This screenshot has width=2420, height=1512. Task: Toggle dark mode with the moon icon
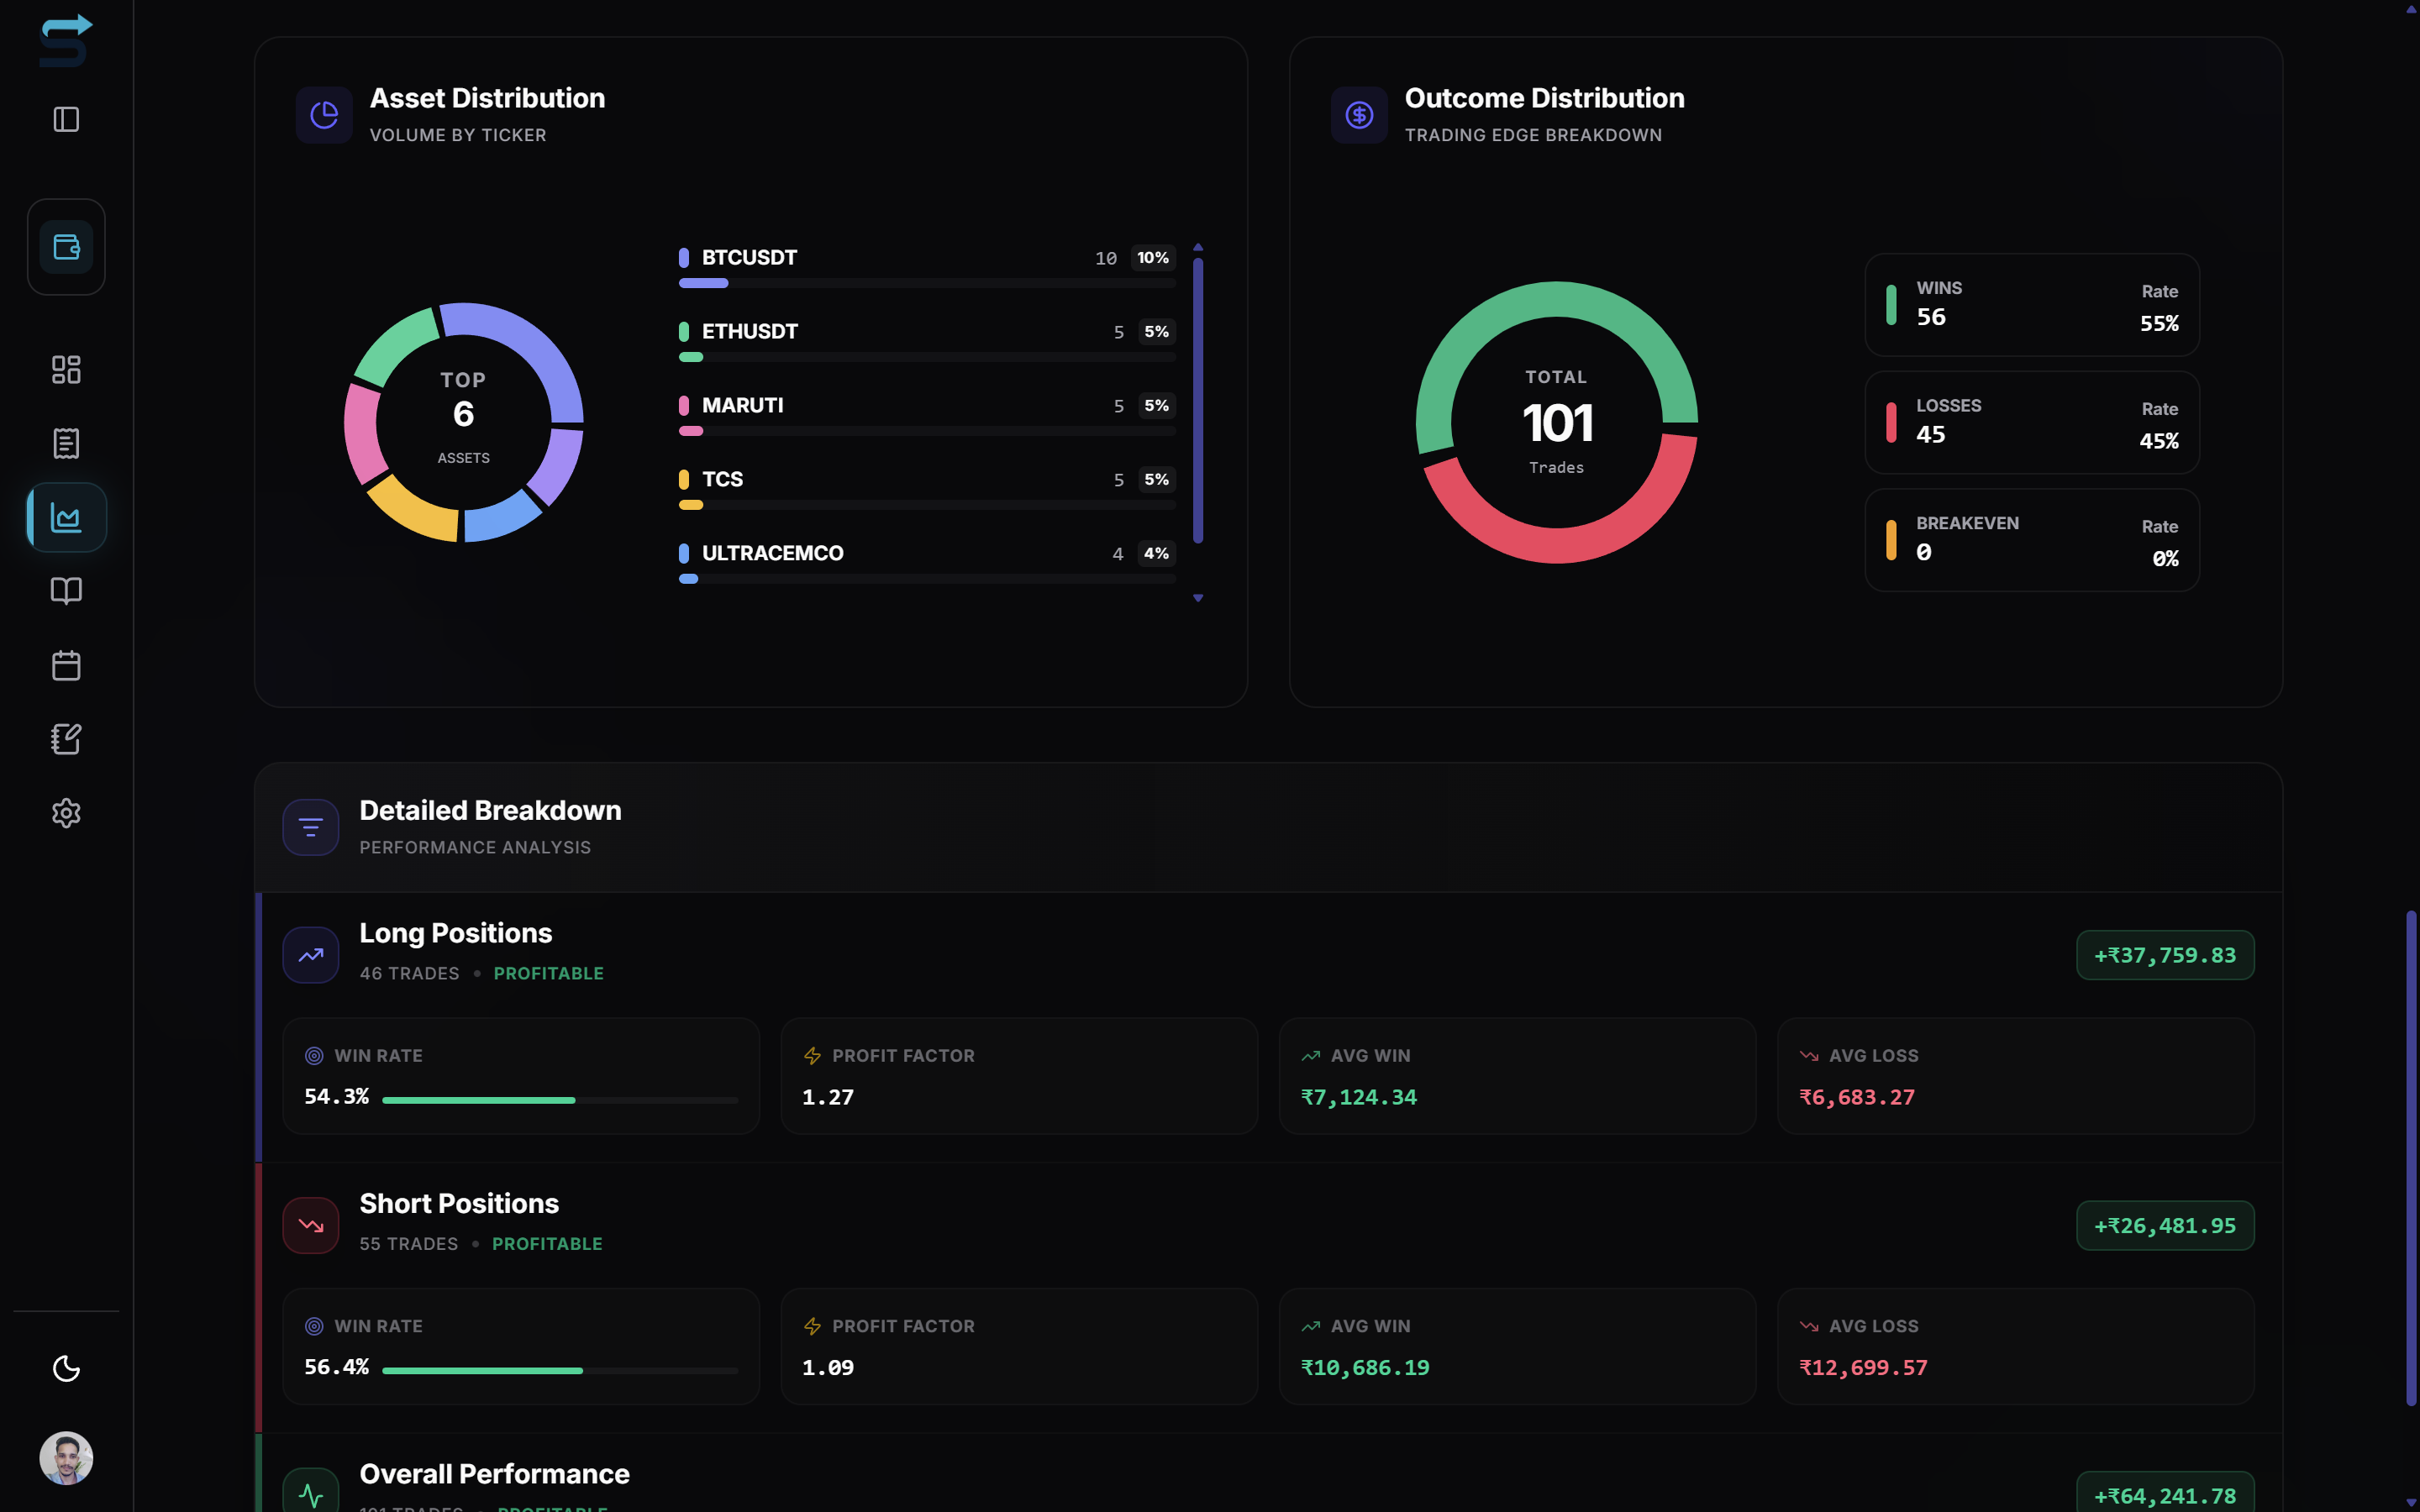(x=66, y=1368)
